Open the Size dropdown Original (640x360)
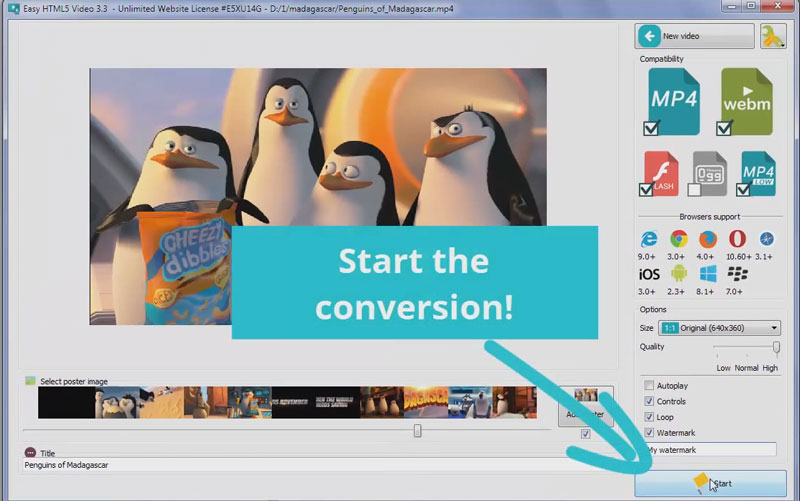 pos(719,328)
